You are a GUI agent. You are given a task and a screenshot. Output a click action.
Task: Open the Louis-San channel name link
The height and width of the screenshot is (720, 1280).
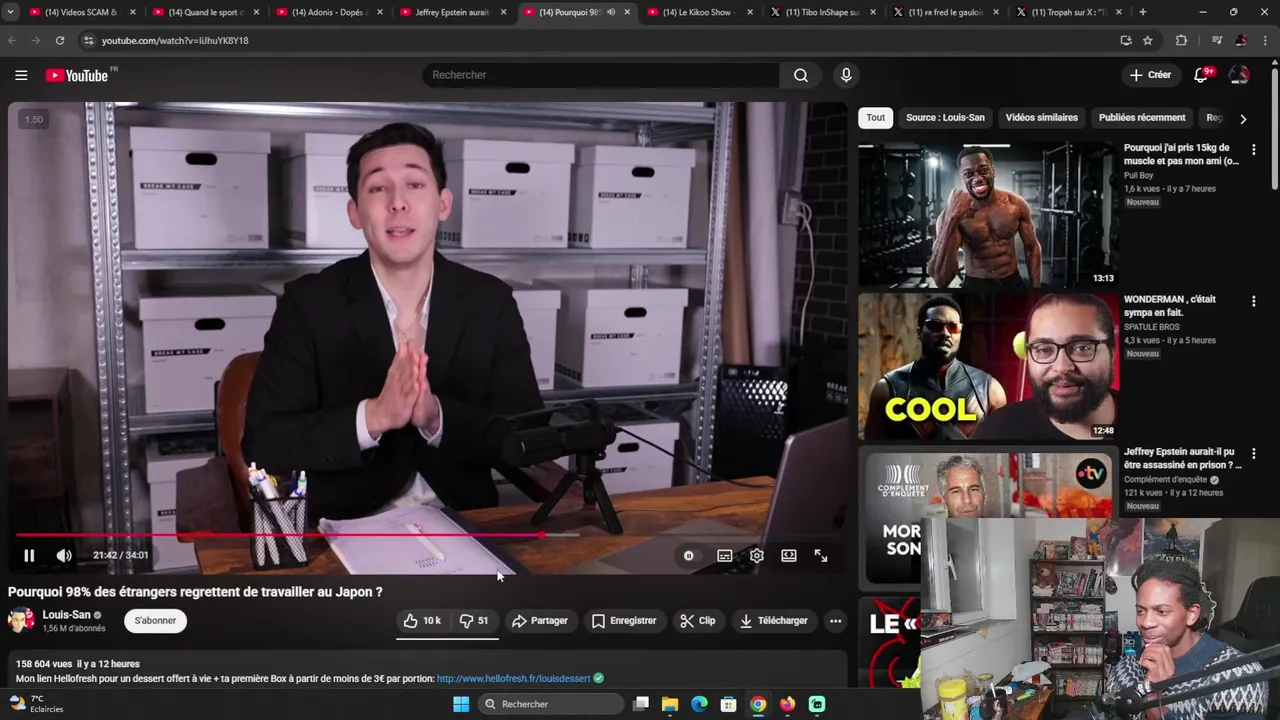(x=66, y=615)
